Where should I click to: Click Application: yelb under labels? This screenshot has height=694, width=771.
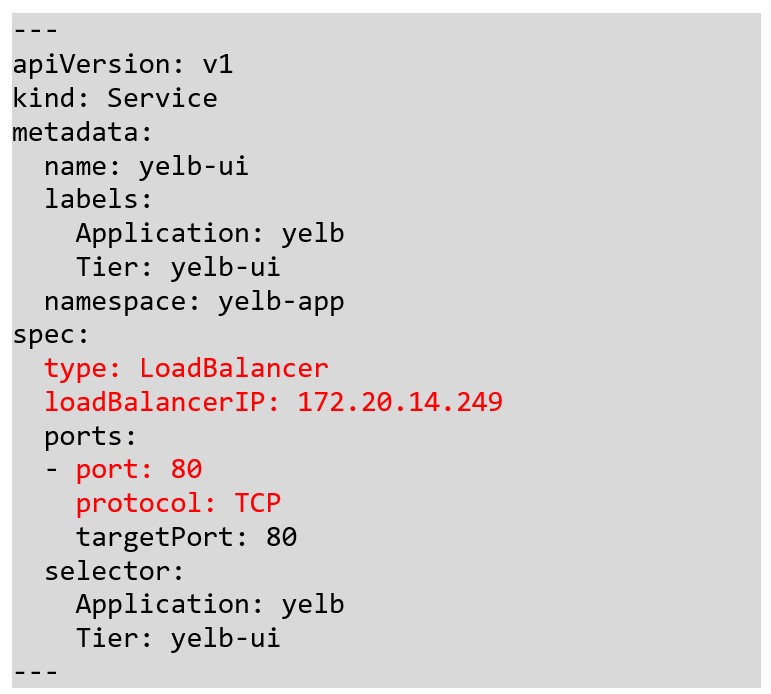209,233
